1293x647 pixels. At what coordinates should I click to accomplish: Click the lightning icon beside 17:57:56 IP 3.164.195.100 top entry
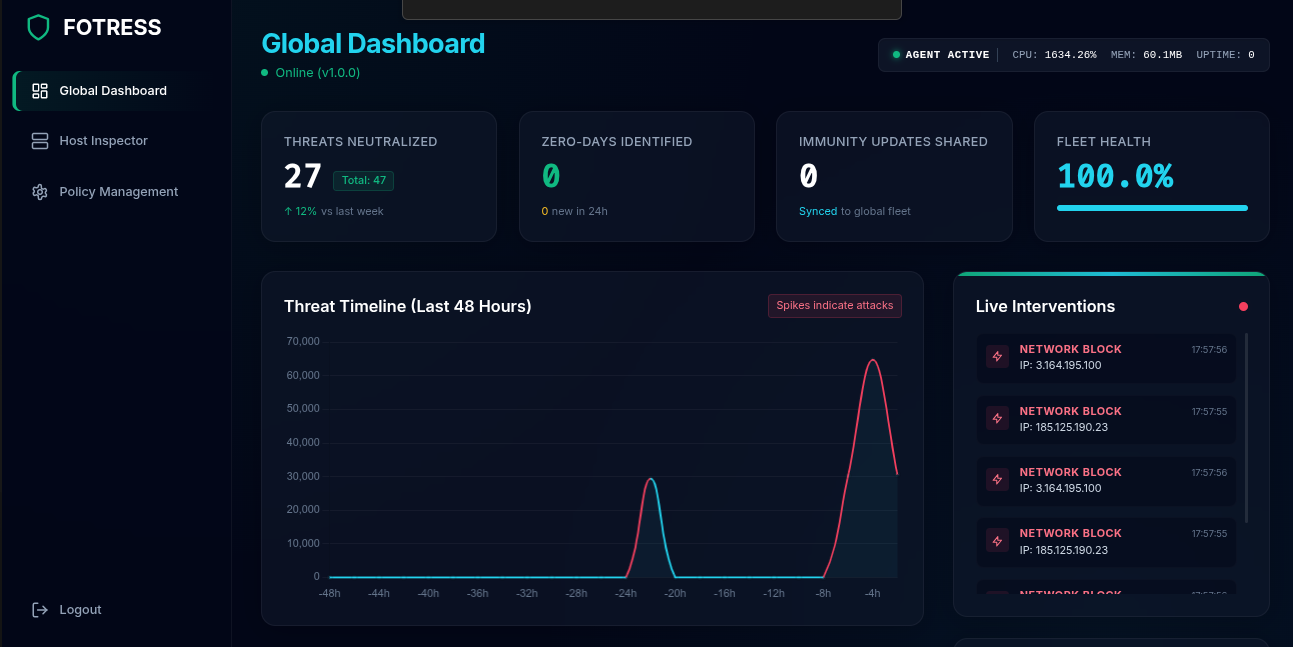[x=997, y=357]
